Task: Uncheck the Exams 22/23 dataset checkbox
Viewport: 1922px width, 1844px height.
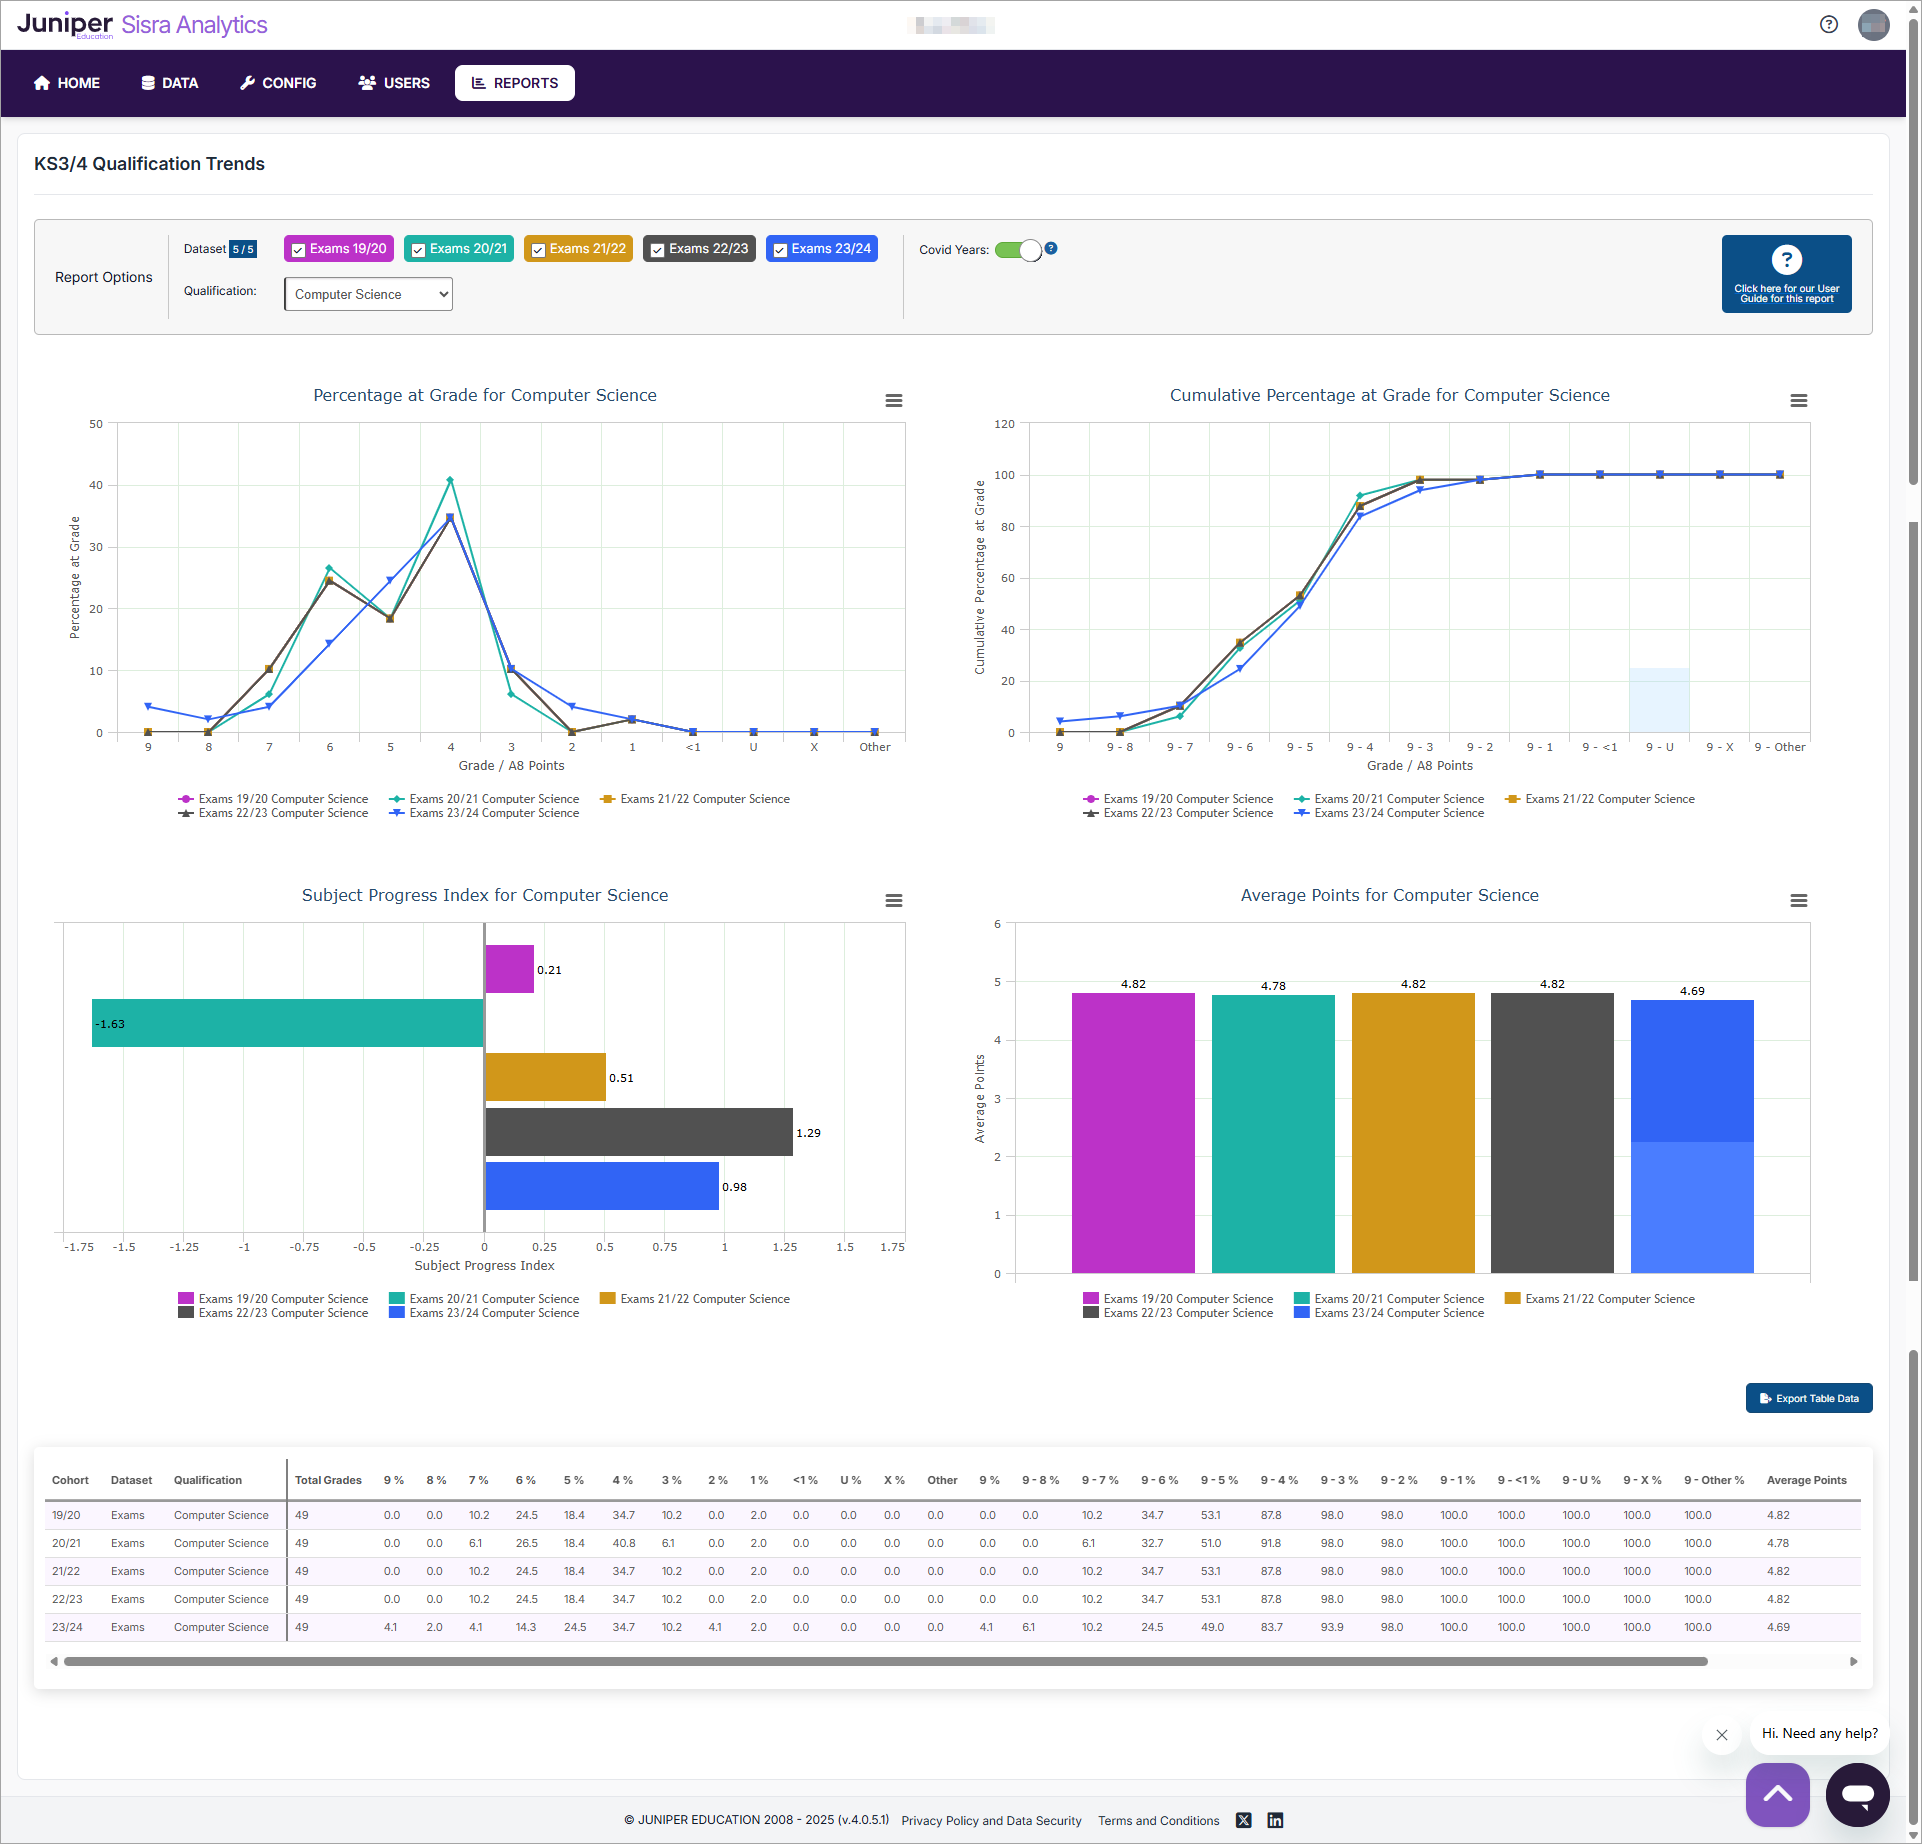Action: pos(657,250)
